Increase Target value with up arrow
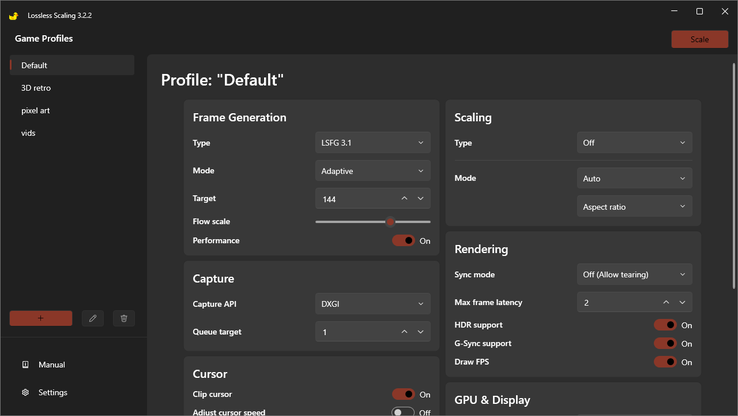This screenshot has height=416, width=738. point(404,199)
